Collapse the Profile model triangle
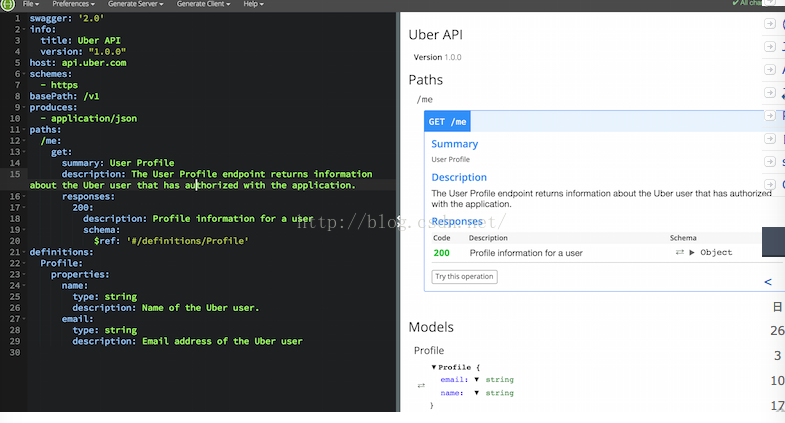This screenshot has height=423, width=785. click(x=434, y=367)
